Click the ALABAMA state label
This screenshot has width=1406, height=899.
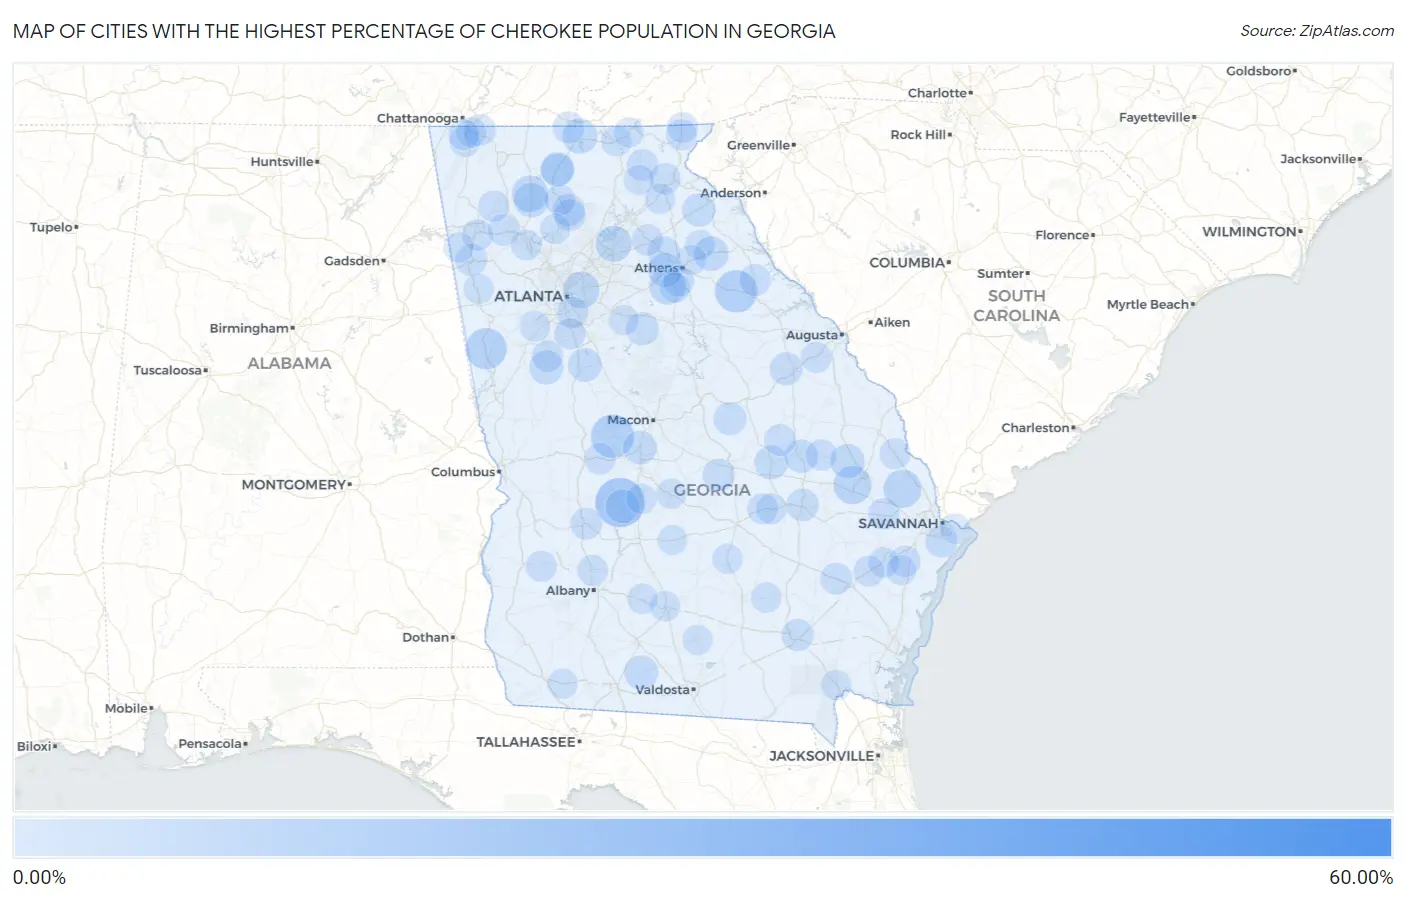(289, 363)
